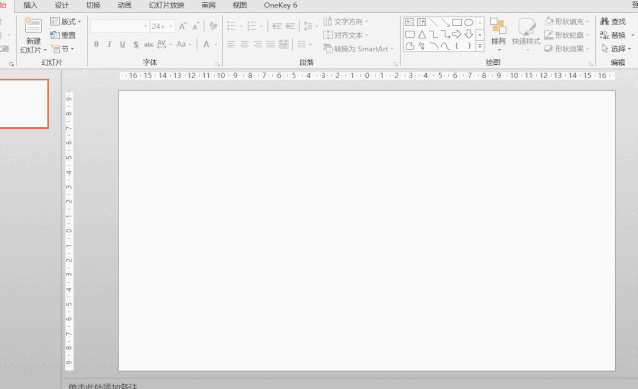Open Quick Styles (快速样式) gallery
The image size is (638, 389).
coord(526,35)
